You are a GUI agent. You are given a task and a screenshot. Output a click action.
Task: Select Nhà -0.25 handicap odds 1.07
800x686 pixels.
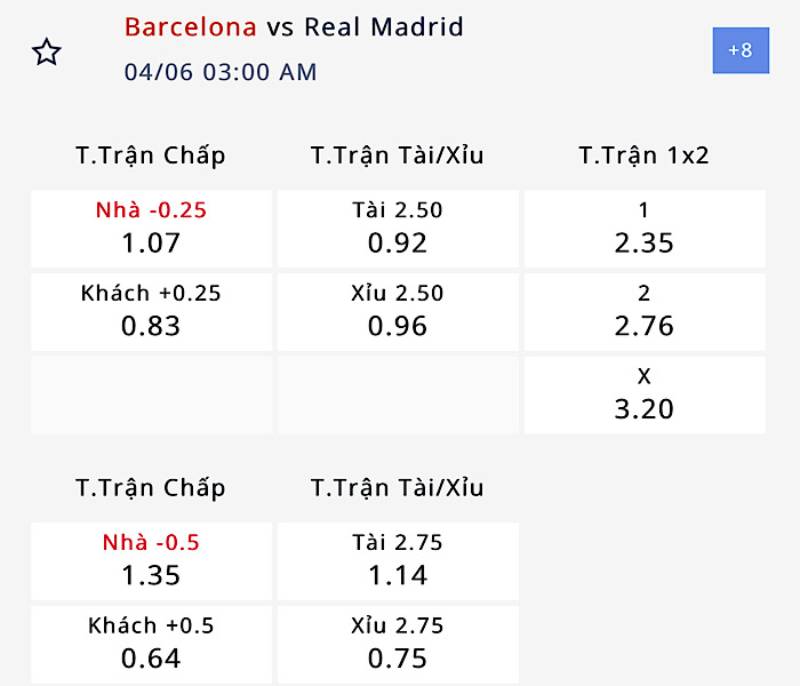(150, 228)
